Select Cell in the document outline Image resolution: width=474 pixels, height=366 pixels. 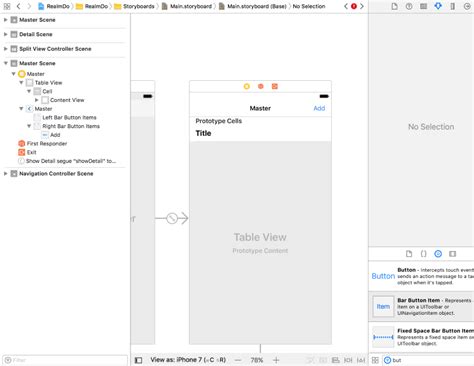(47, 91)
